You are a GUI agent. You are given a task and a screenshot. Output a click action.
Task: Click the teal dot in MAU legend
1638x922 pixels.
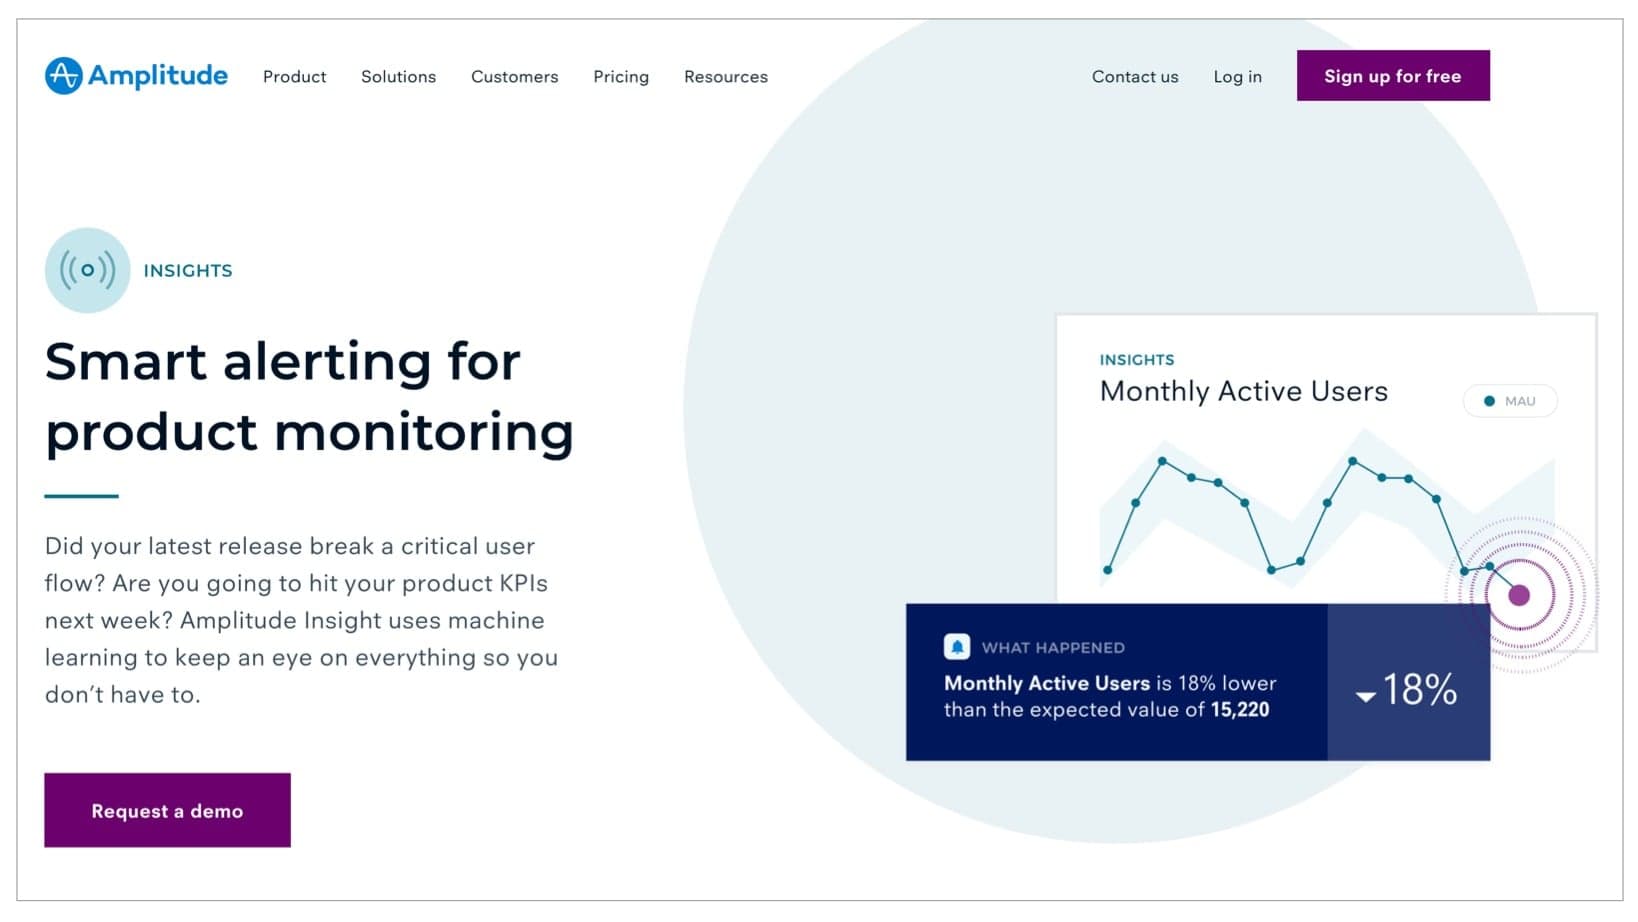[x=1489, y=401]
